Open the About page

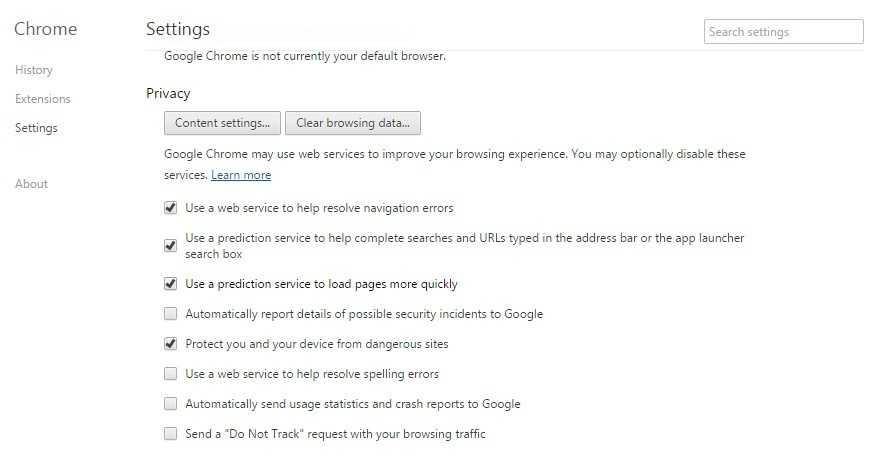coord(31,184)
